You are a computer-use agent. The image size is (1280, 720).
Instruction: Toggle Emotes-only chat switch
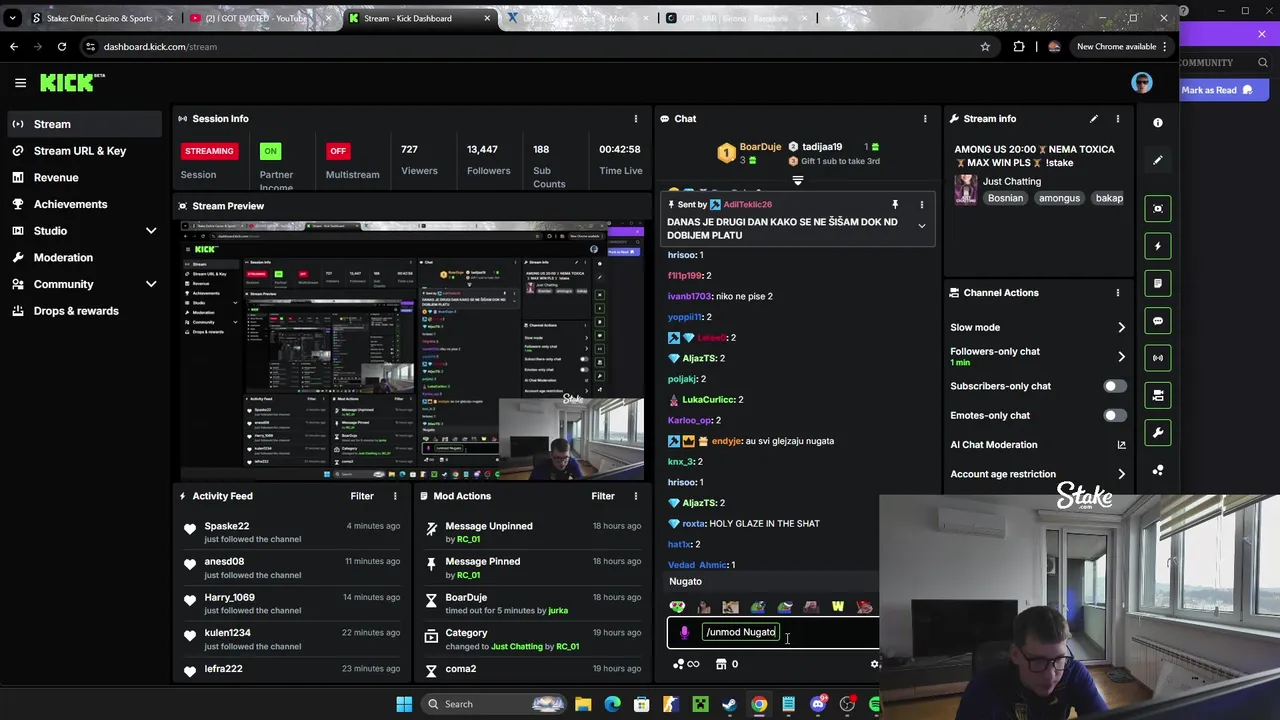1114,415
